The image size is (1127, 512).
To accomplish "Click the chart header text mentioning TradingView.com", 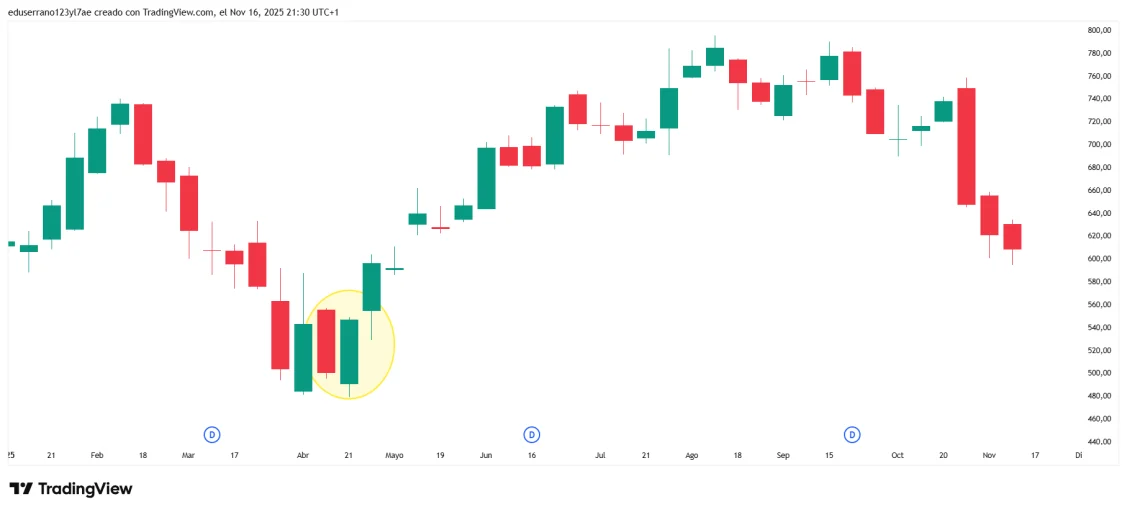I will (x=173, y=12).
